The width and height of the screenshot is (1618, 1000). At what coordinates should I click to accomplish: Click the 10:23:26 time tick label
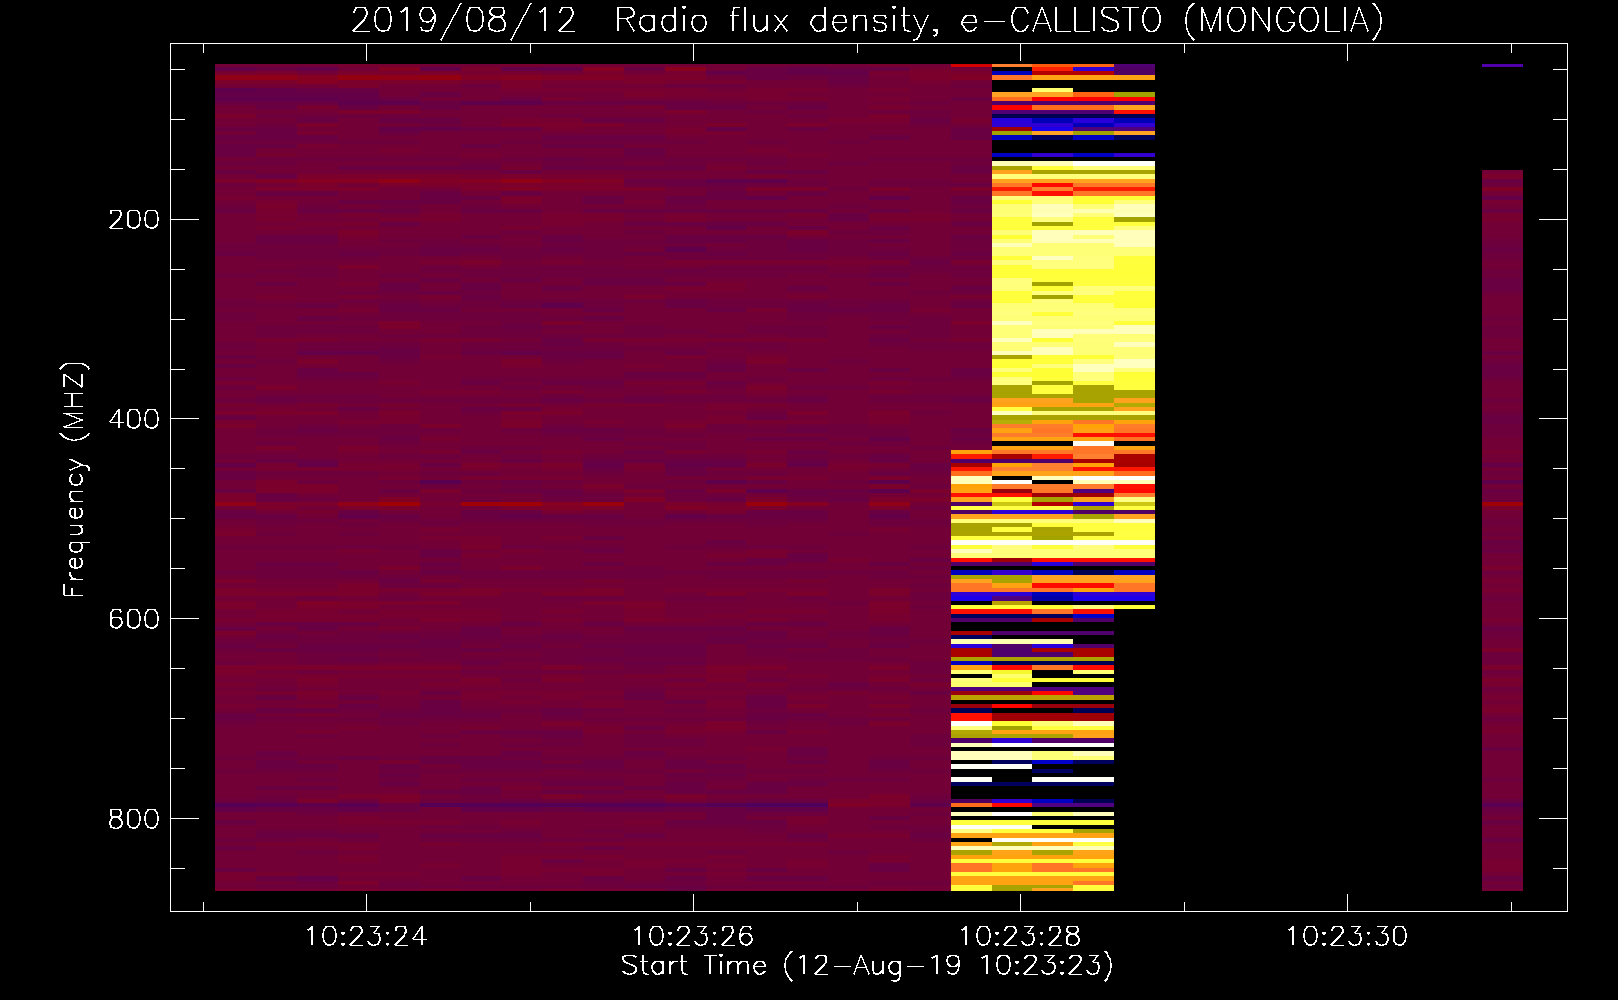click(x=693, y=937)
